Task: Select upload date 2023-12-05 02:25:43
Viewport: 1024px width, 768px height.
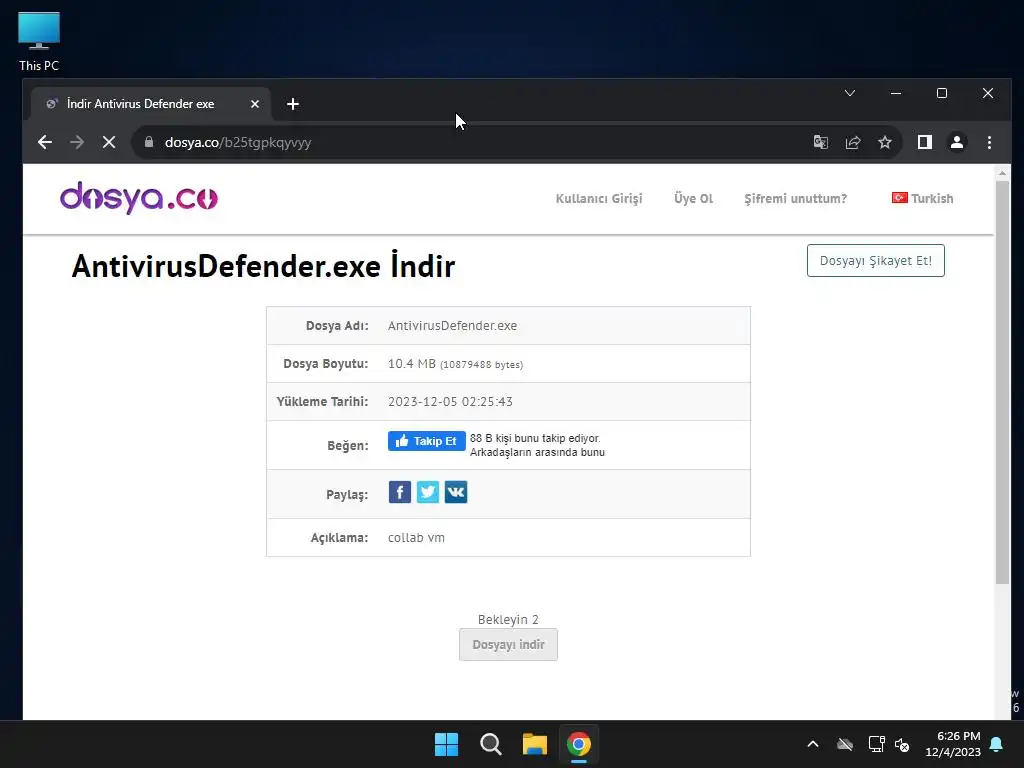Action: coord(450,402)
